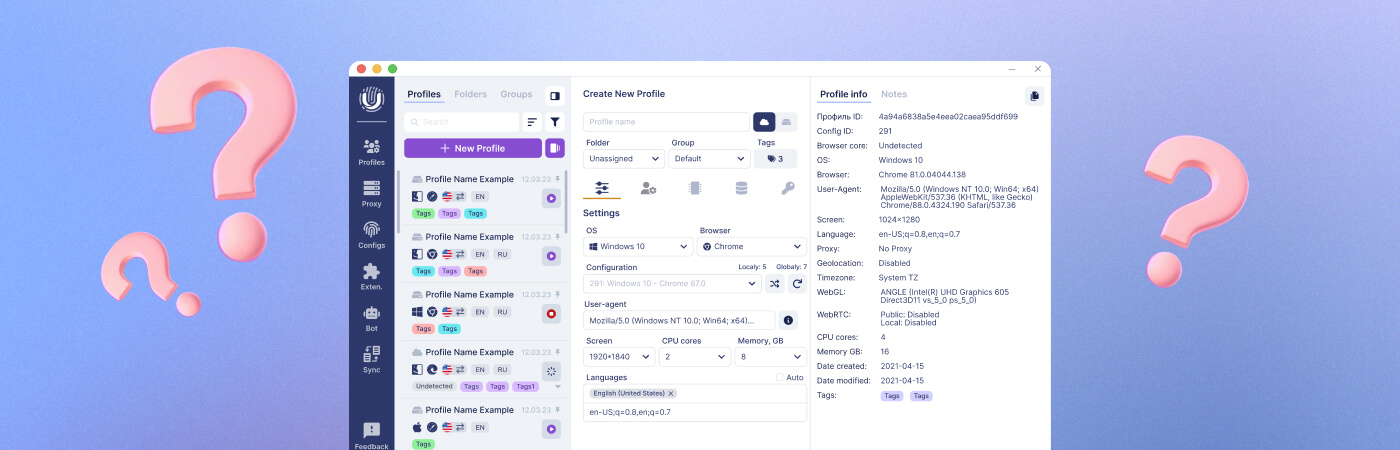Click the Profile name input field
Image resolution: width=1400 pixels, height=450 pixels.
665,122
